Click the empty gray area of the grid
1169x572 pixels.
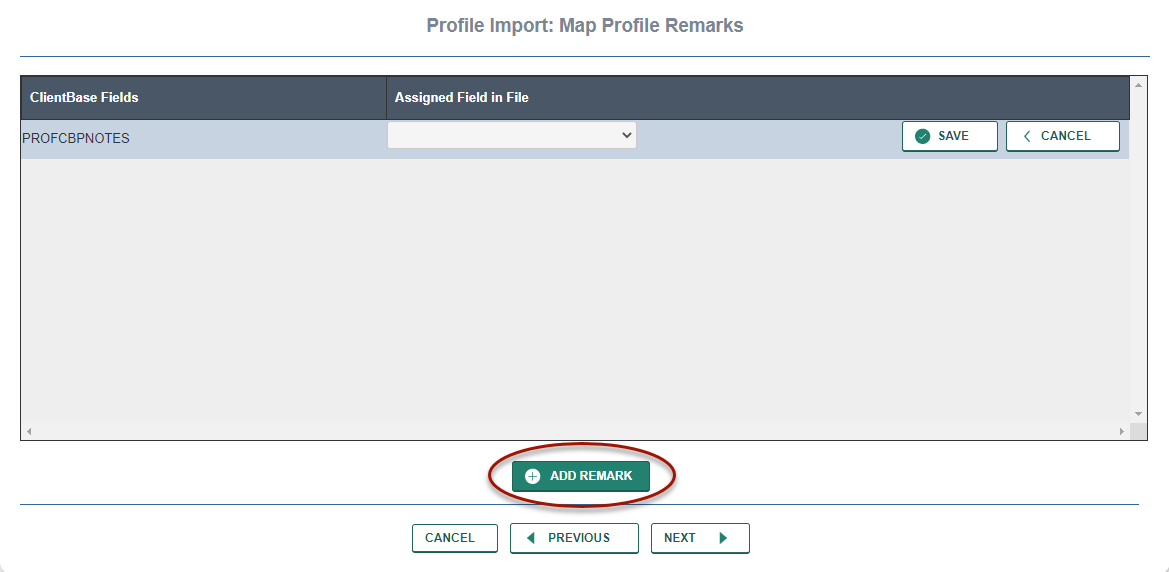(575, 290)
